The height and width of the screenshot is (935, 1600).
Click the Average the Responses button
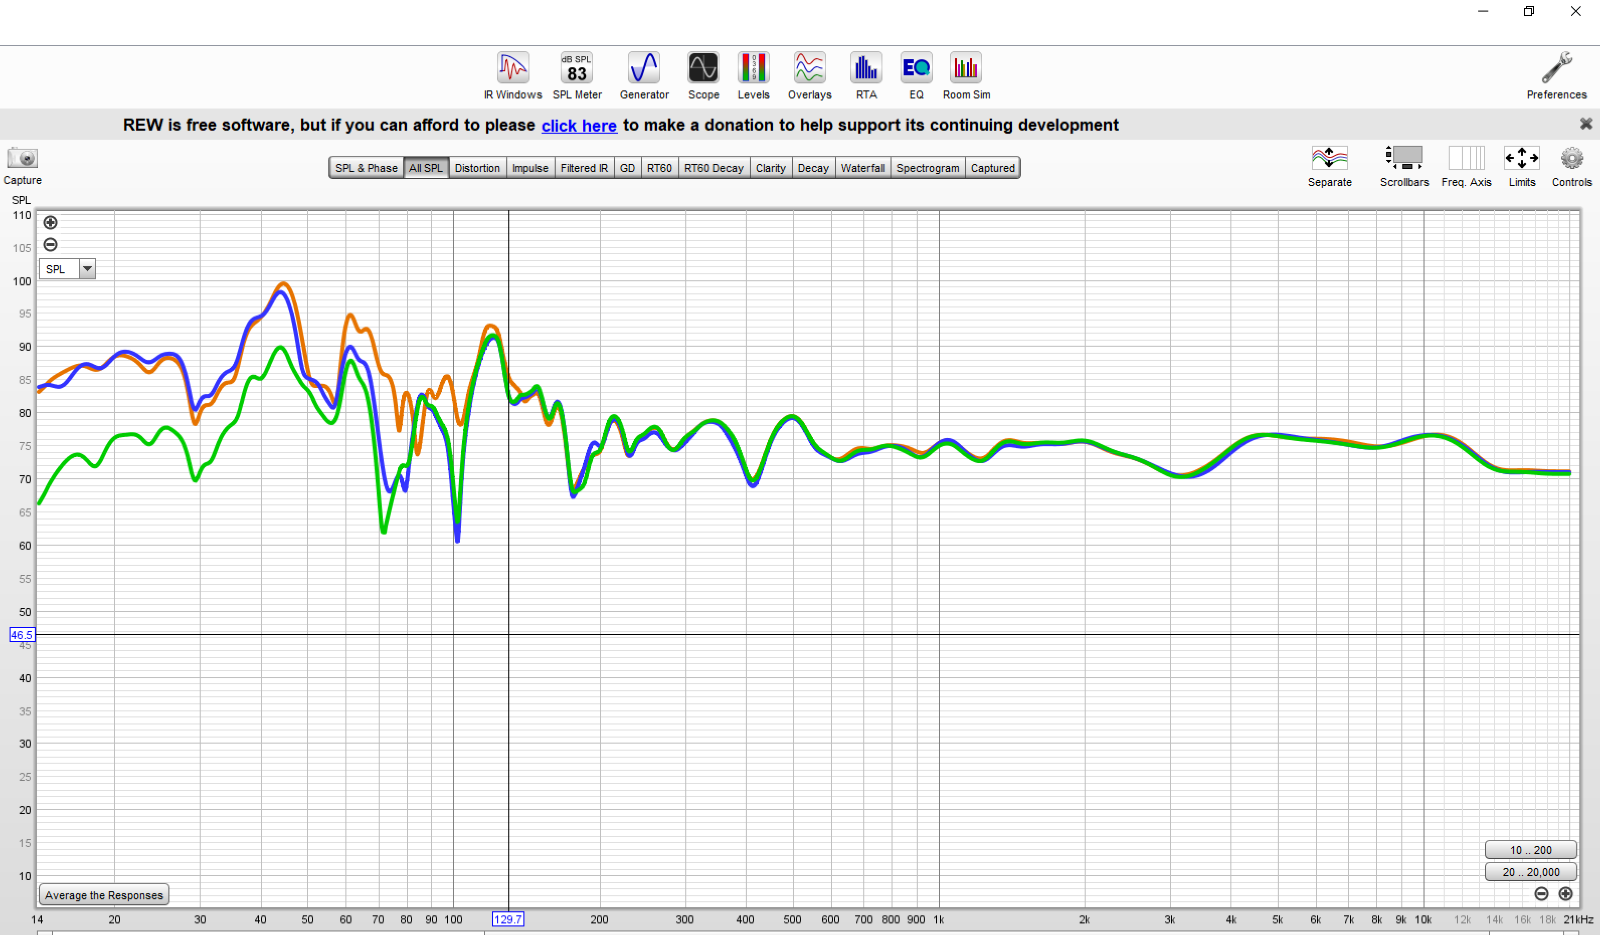(x=104, y=895)
